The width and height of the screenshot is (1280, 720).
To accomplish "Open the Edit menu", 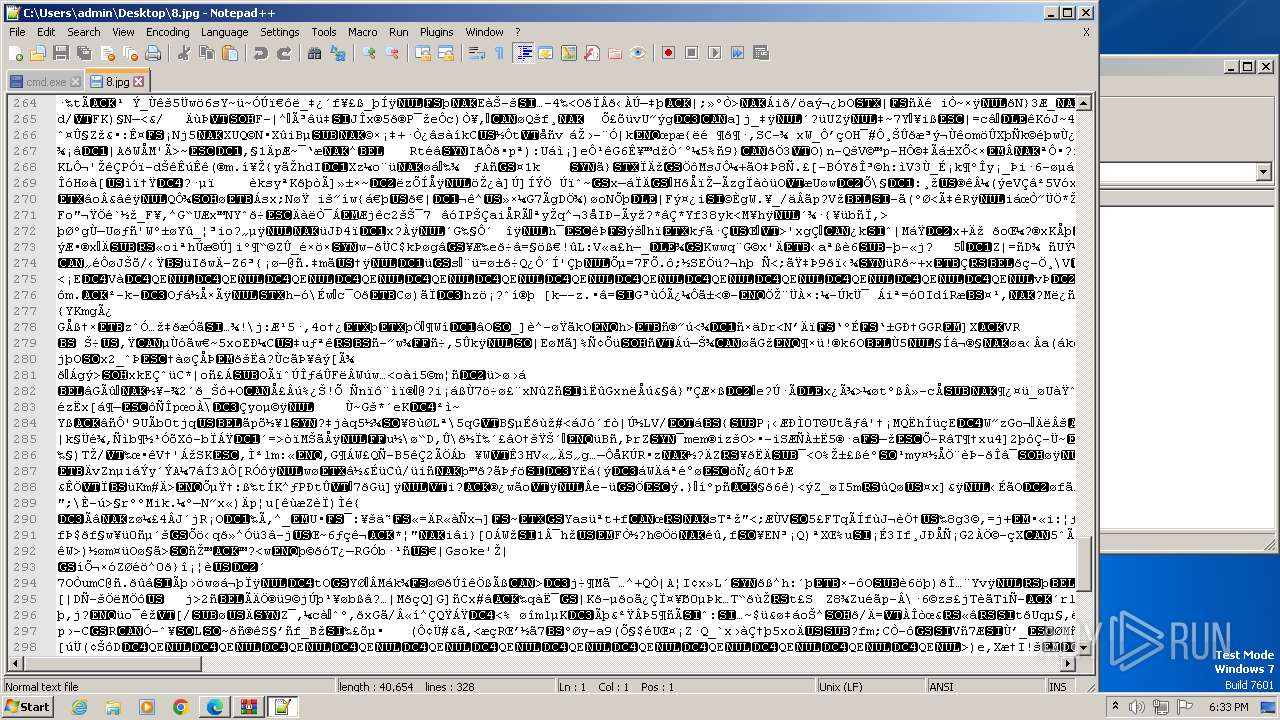I will (46, 32).
